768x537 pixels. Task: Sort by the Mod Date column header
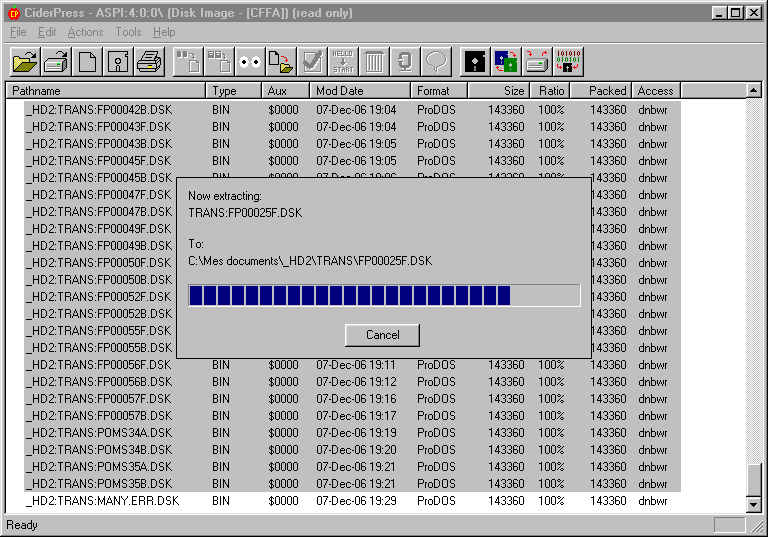coord(360,91)
